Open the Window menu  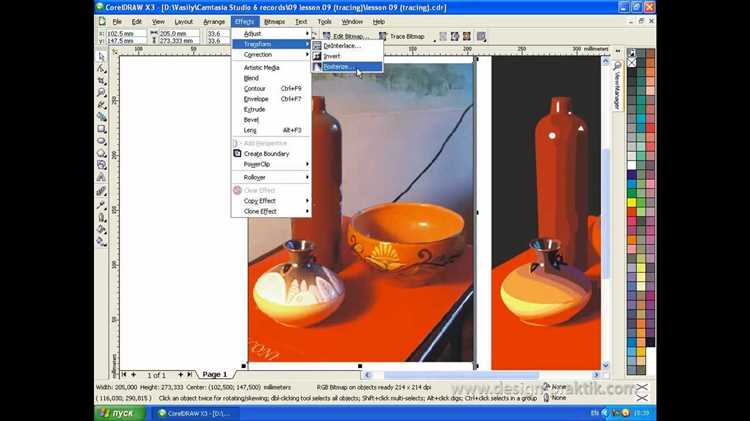tap(352, 22)
